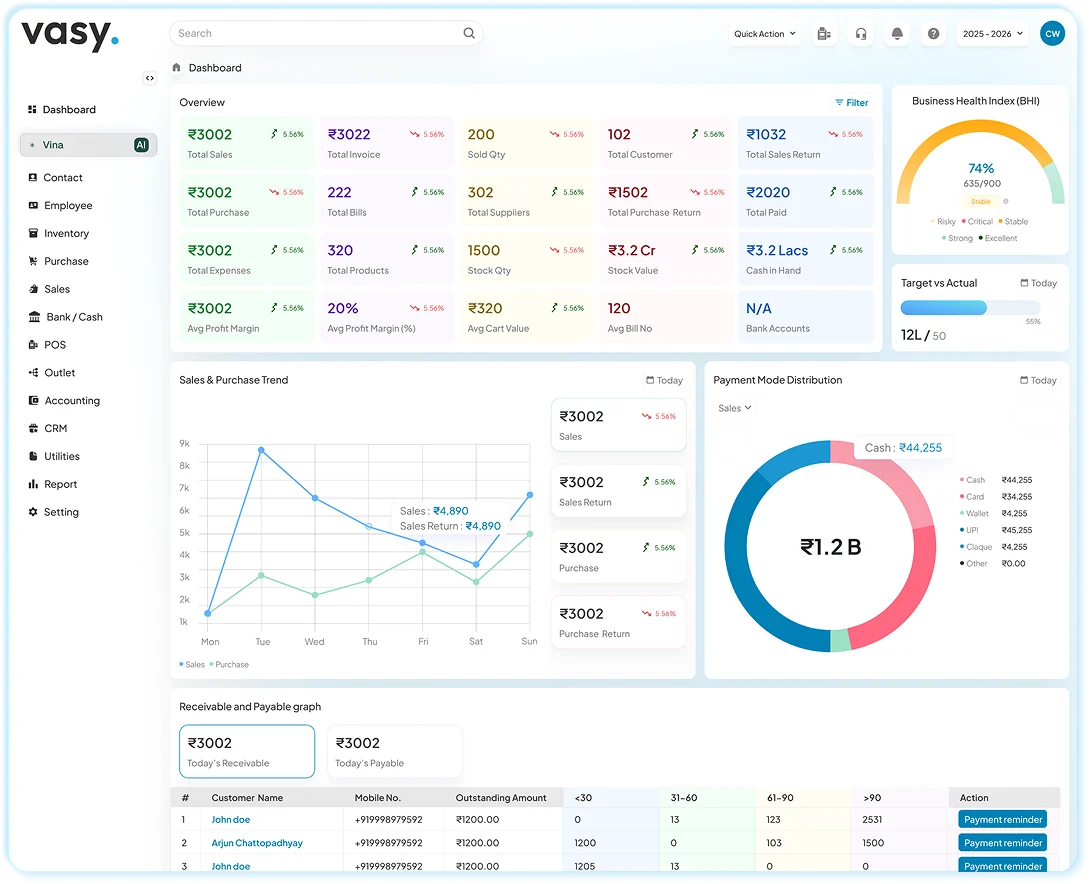Click the Cash in Hand ₹3.2 Lacs card
Screen dimensions: 1090x884
tap(805, 259)
